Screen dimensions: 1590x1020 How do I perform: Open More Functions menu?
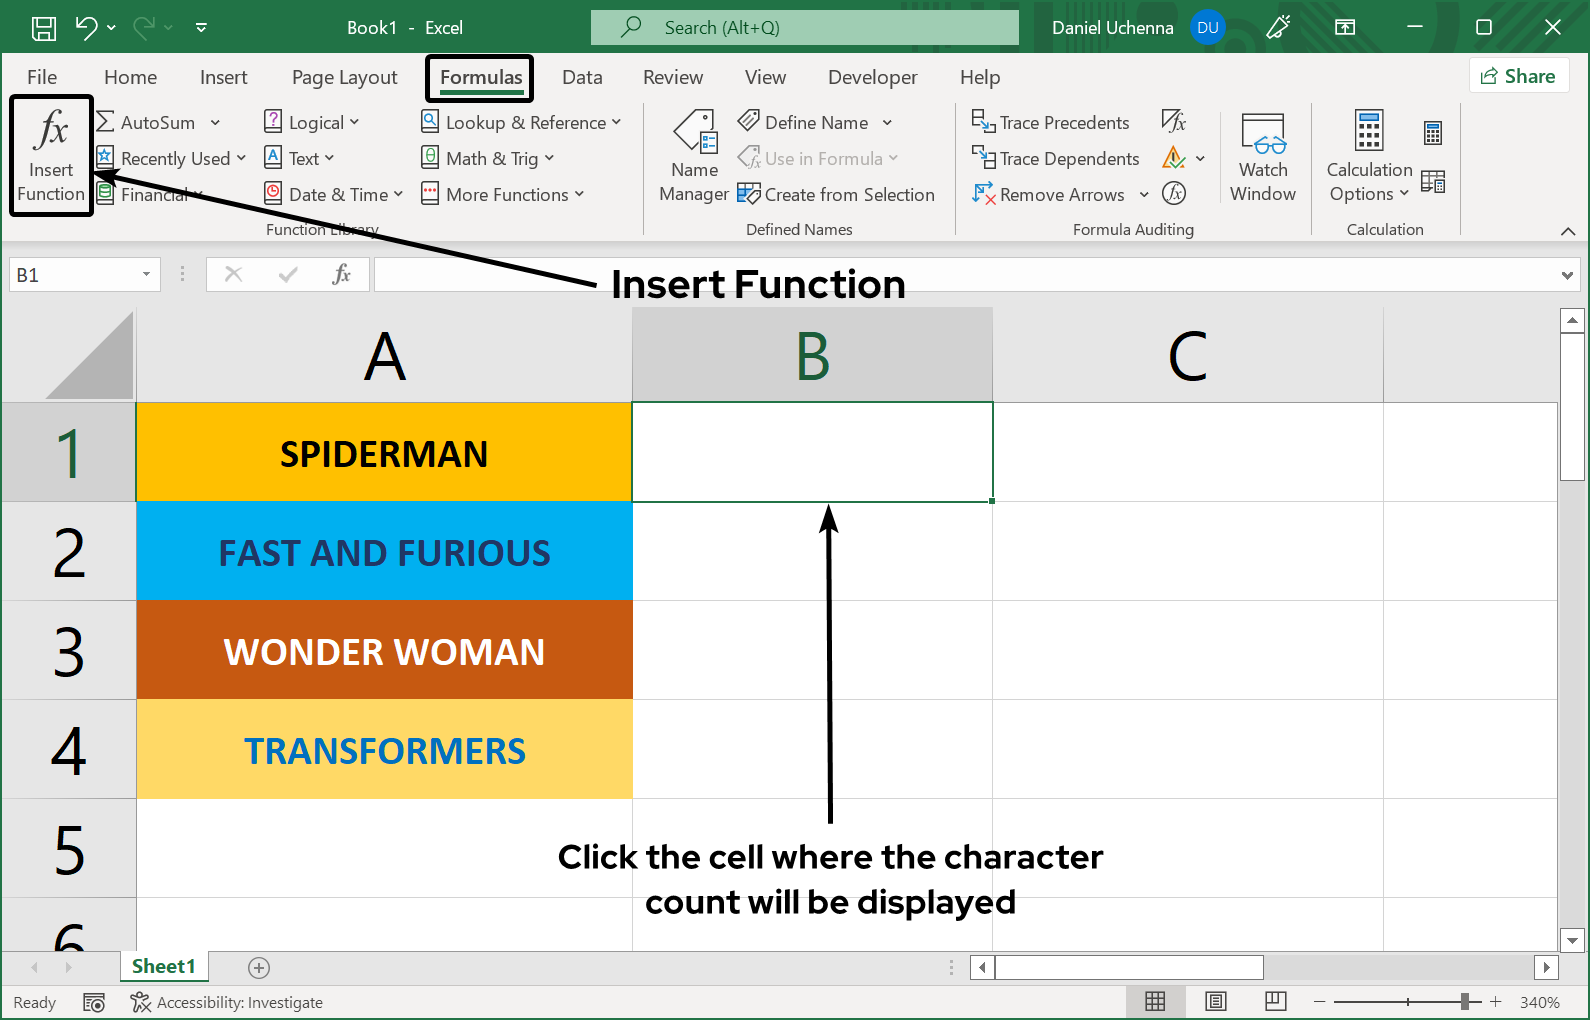click(502, 195)
